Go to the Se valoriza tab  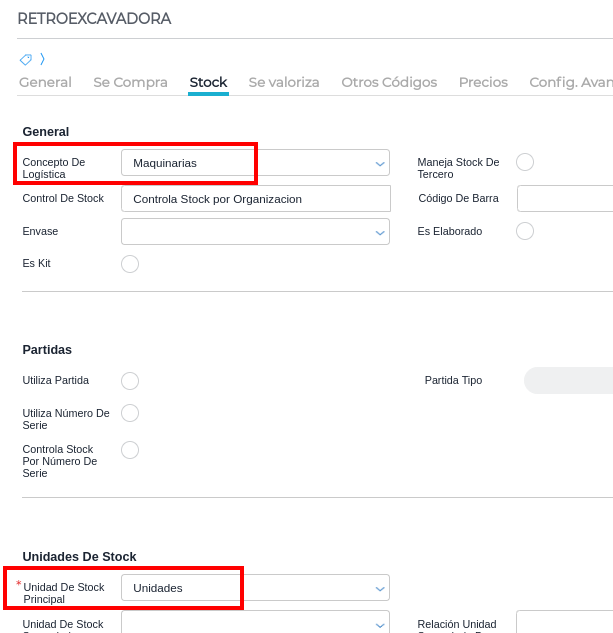[x=284, y=82]
